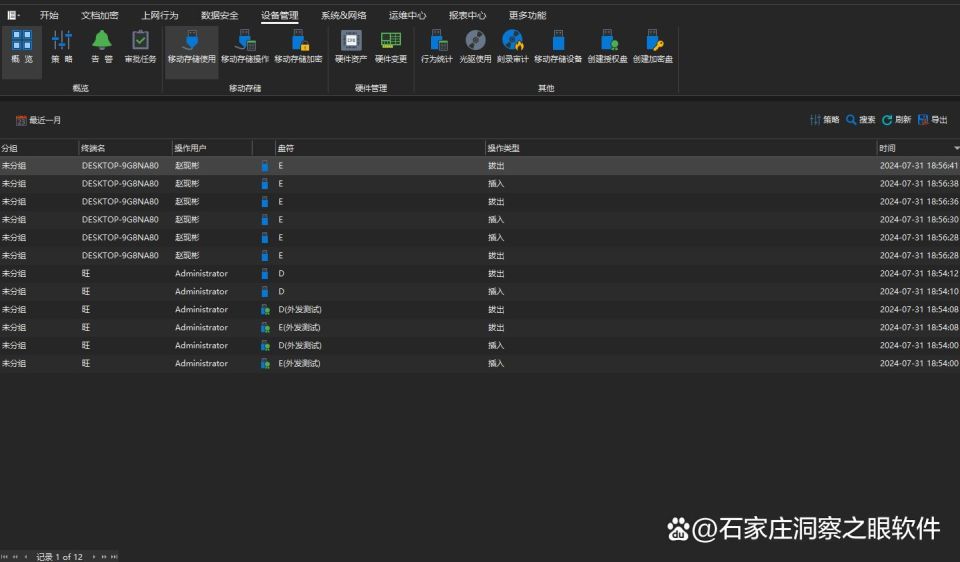
Task: Open the 审批任务 clipboard icon
Action: (140, 47)
